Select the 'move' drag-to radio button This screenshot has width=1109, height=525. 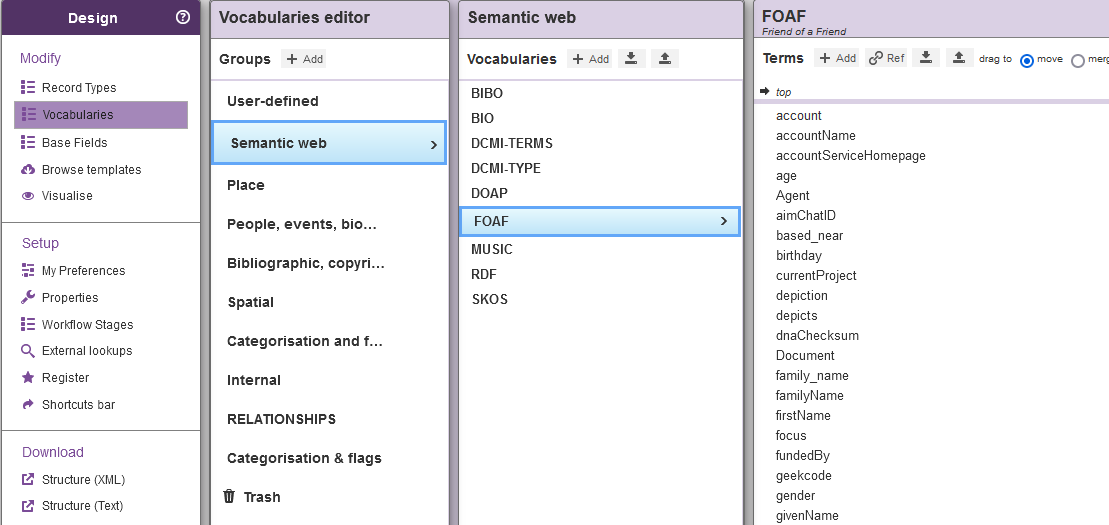point(1027,60)
